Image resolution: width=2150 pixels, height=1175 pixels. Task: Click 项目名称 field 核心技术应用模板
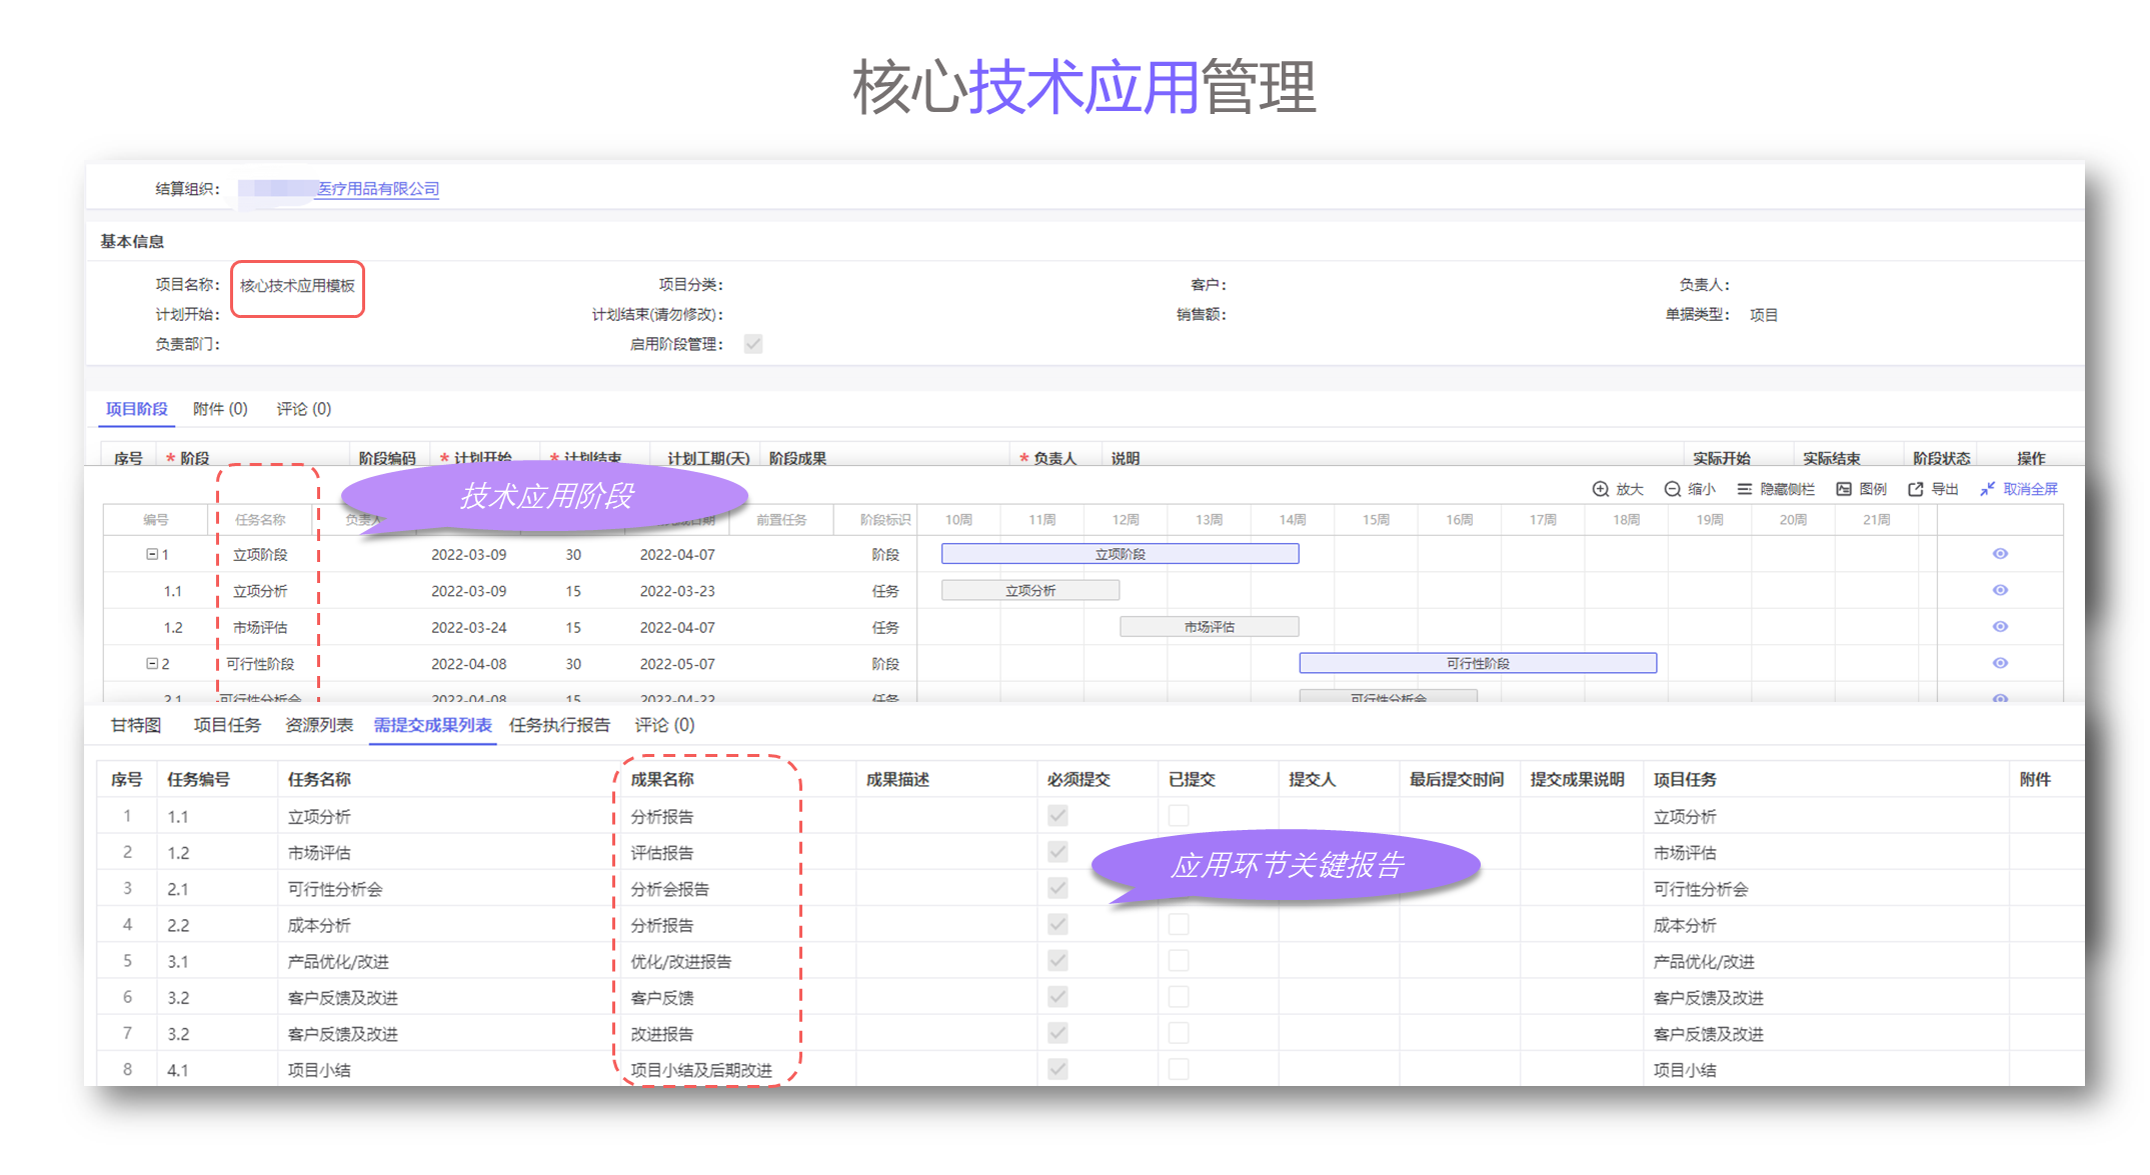point(297,286)
